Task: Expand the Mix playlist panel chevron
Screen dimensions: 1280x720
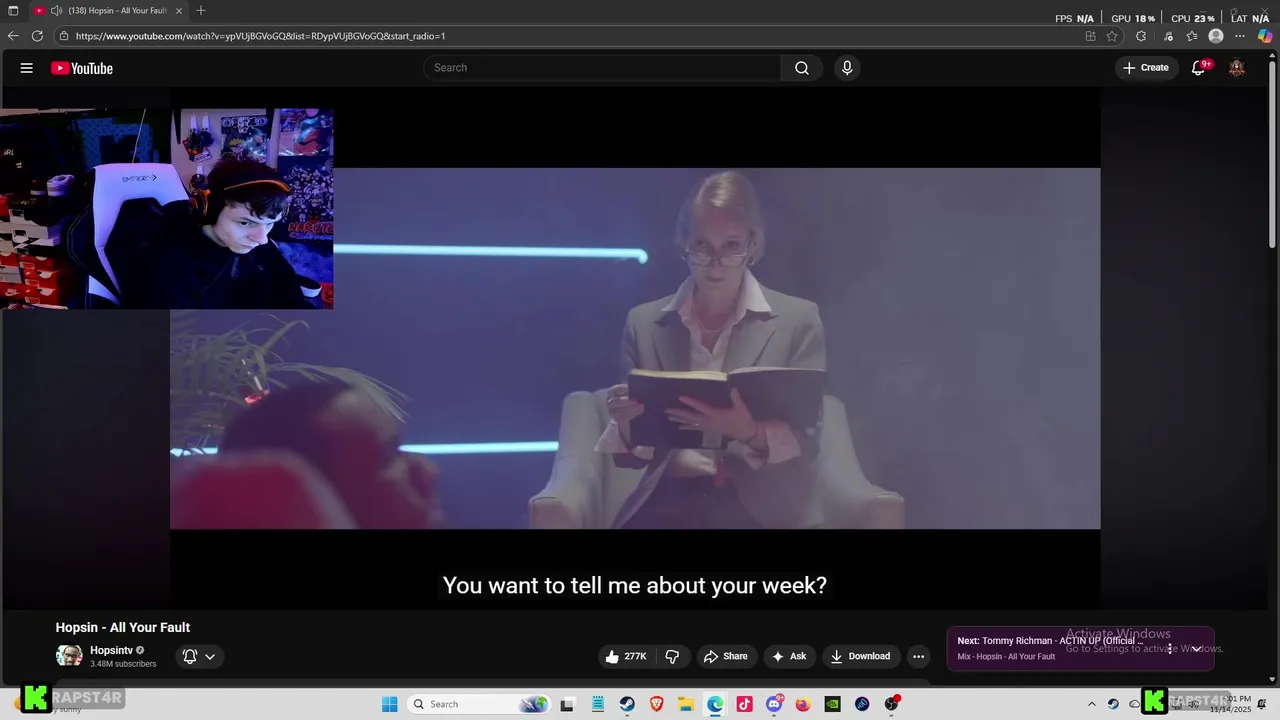Action: pos(1196,648)
